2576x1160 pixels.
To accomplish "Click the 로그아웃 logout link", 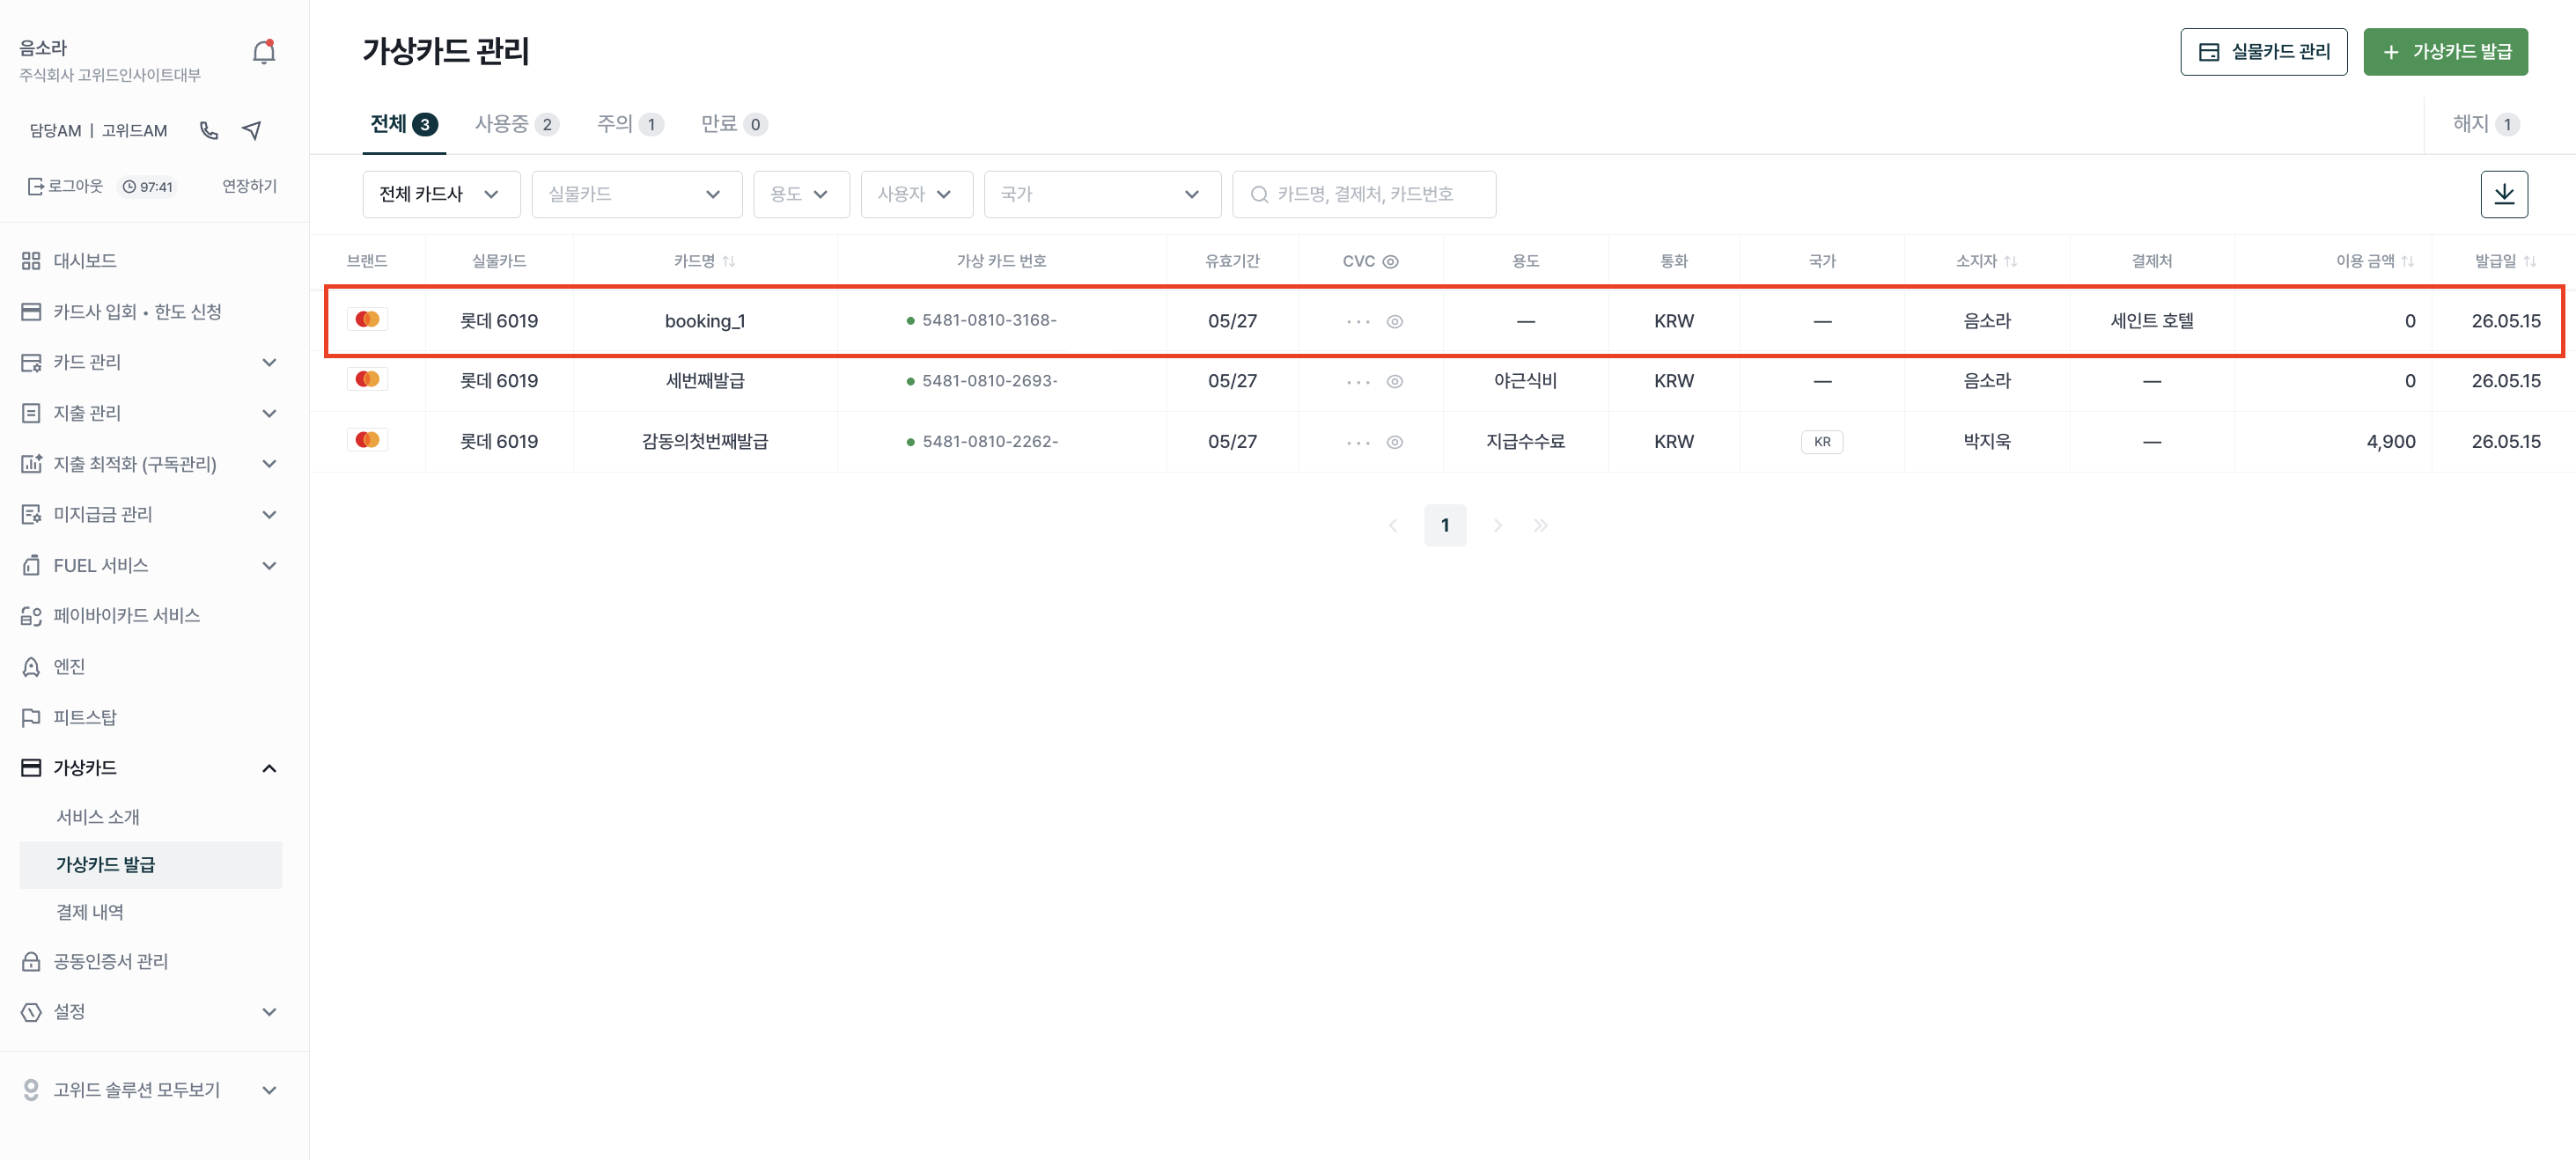I will (x=66, y=186).
